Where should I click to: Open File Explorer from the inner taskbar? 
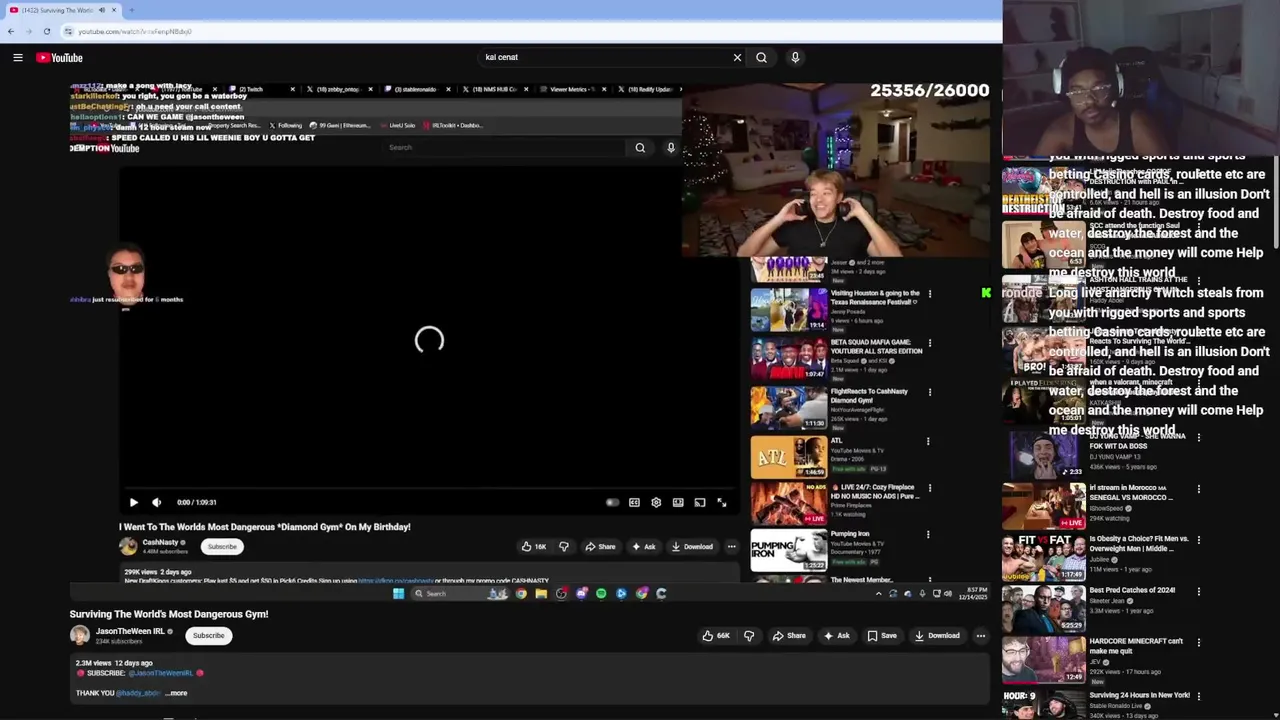click(541, 594)
